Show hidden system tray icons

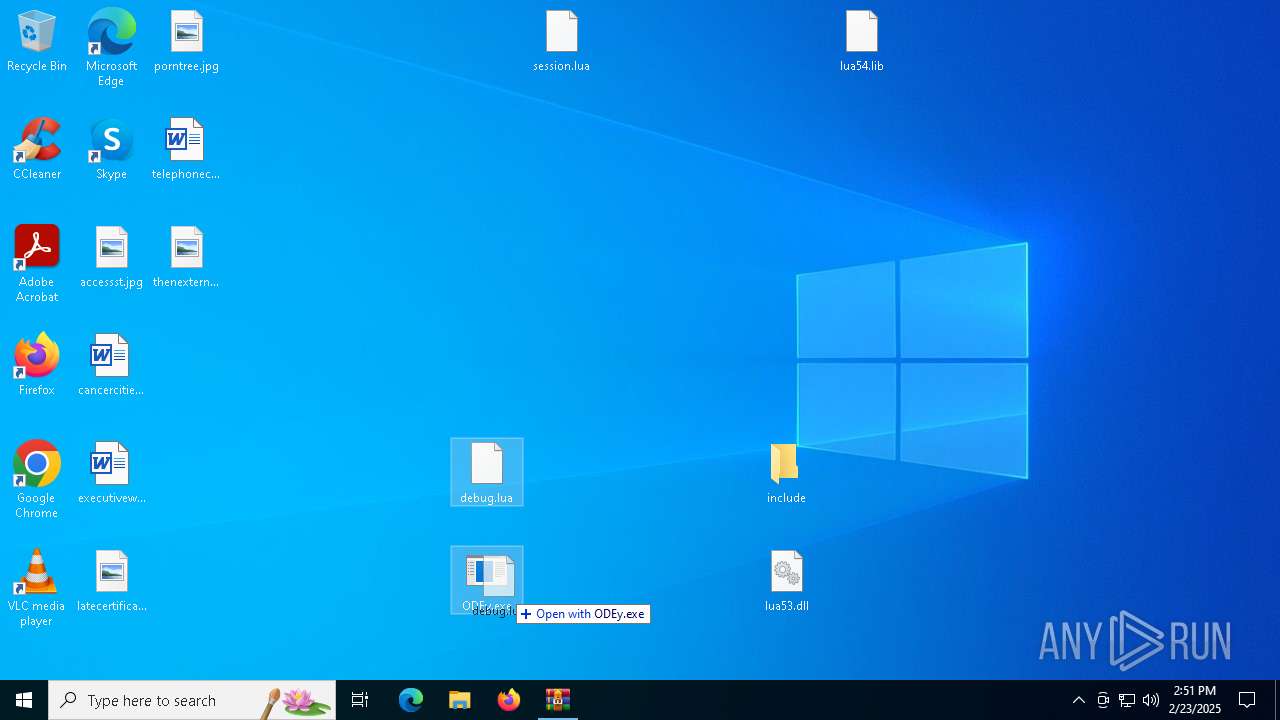point(1079,700)
